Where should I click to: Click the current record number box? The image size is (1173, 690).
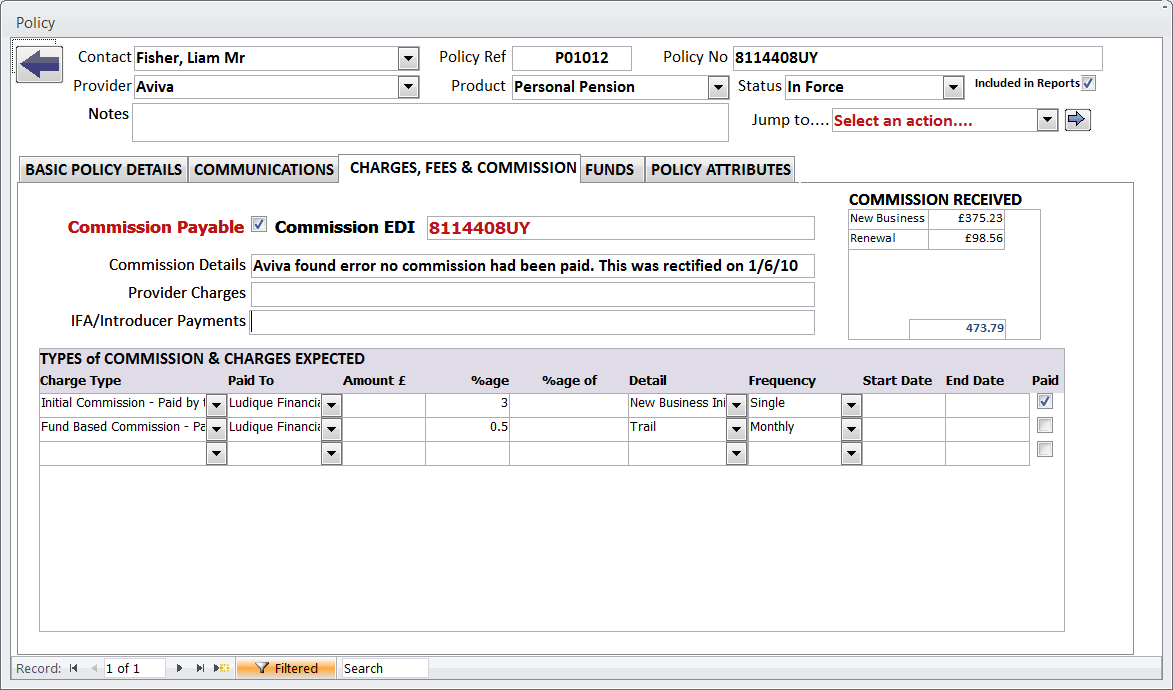point(134,668)
